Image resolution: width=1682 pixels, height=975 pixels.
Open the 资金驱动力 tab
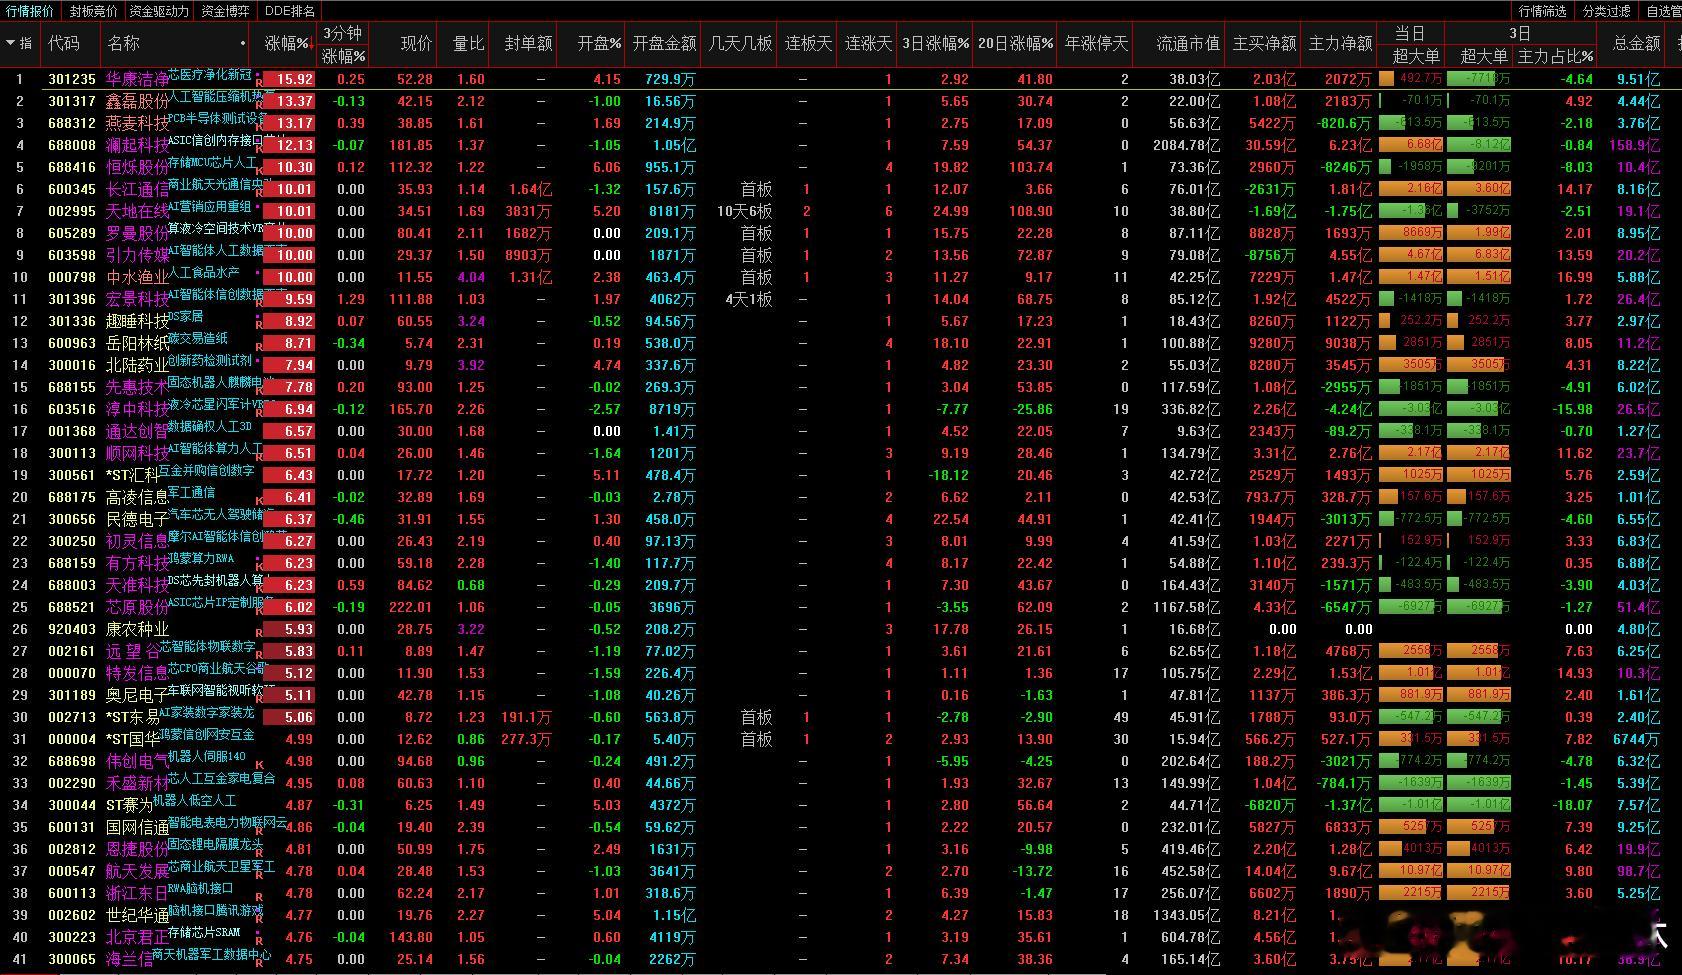(159, 11)
